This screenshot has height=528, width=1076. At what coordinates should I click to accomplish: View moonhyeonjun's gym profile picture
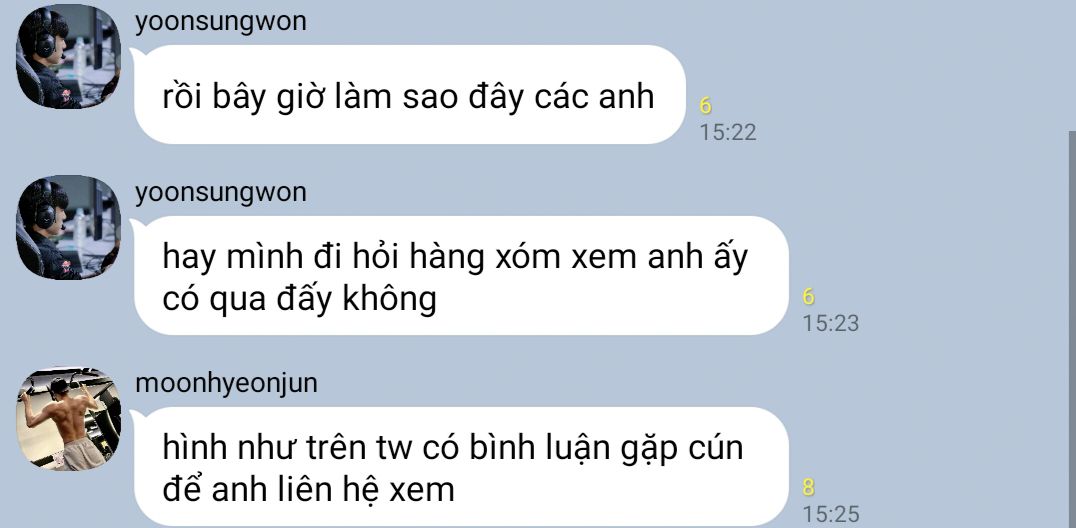pos(68,418)
